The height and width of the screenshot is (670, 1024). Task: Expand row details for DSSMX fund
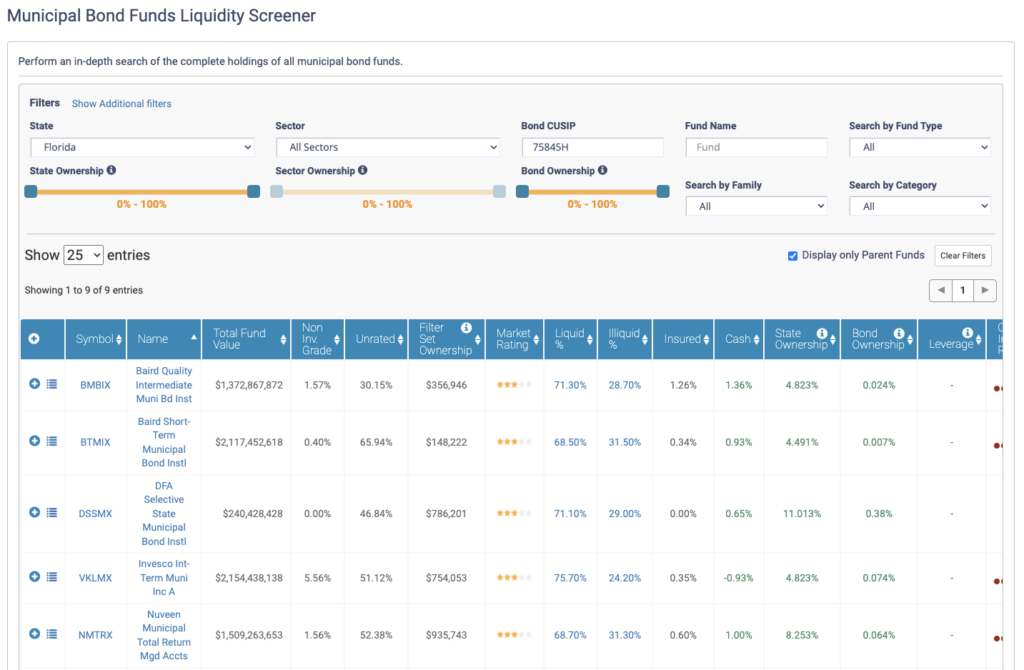(35, 513)
